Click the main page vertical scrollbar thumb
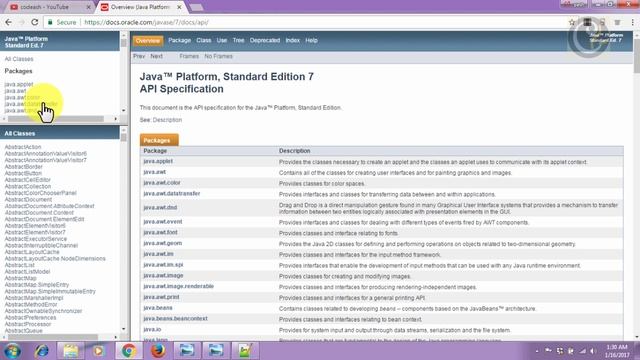The image size is (640, 360). pyautogui.click(x=637, y=56)
